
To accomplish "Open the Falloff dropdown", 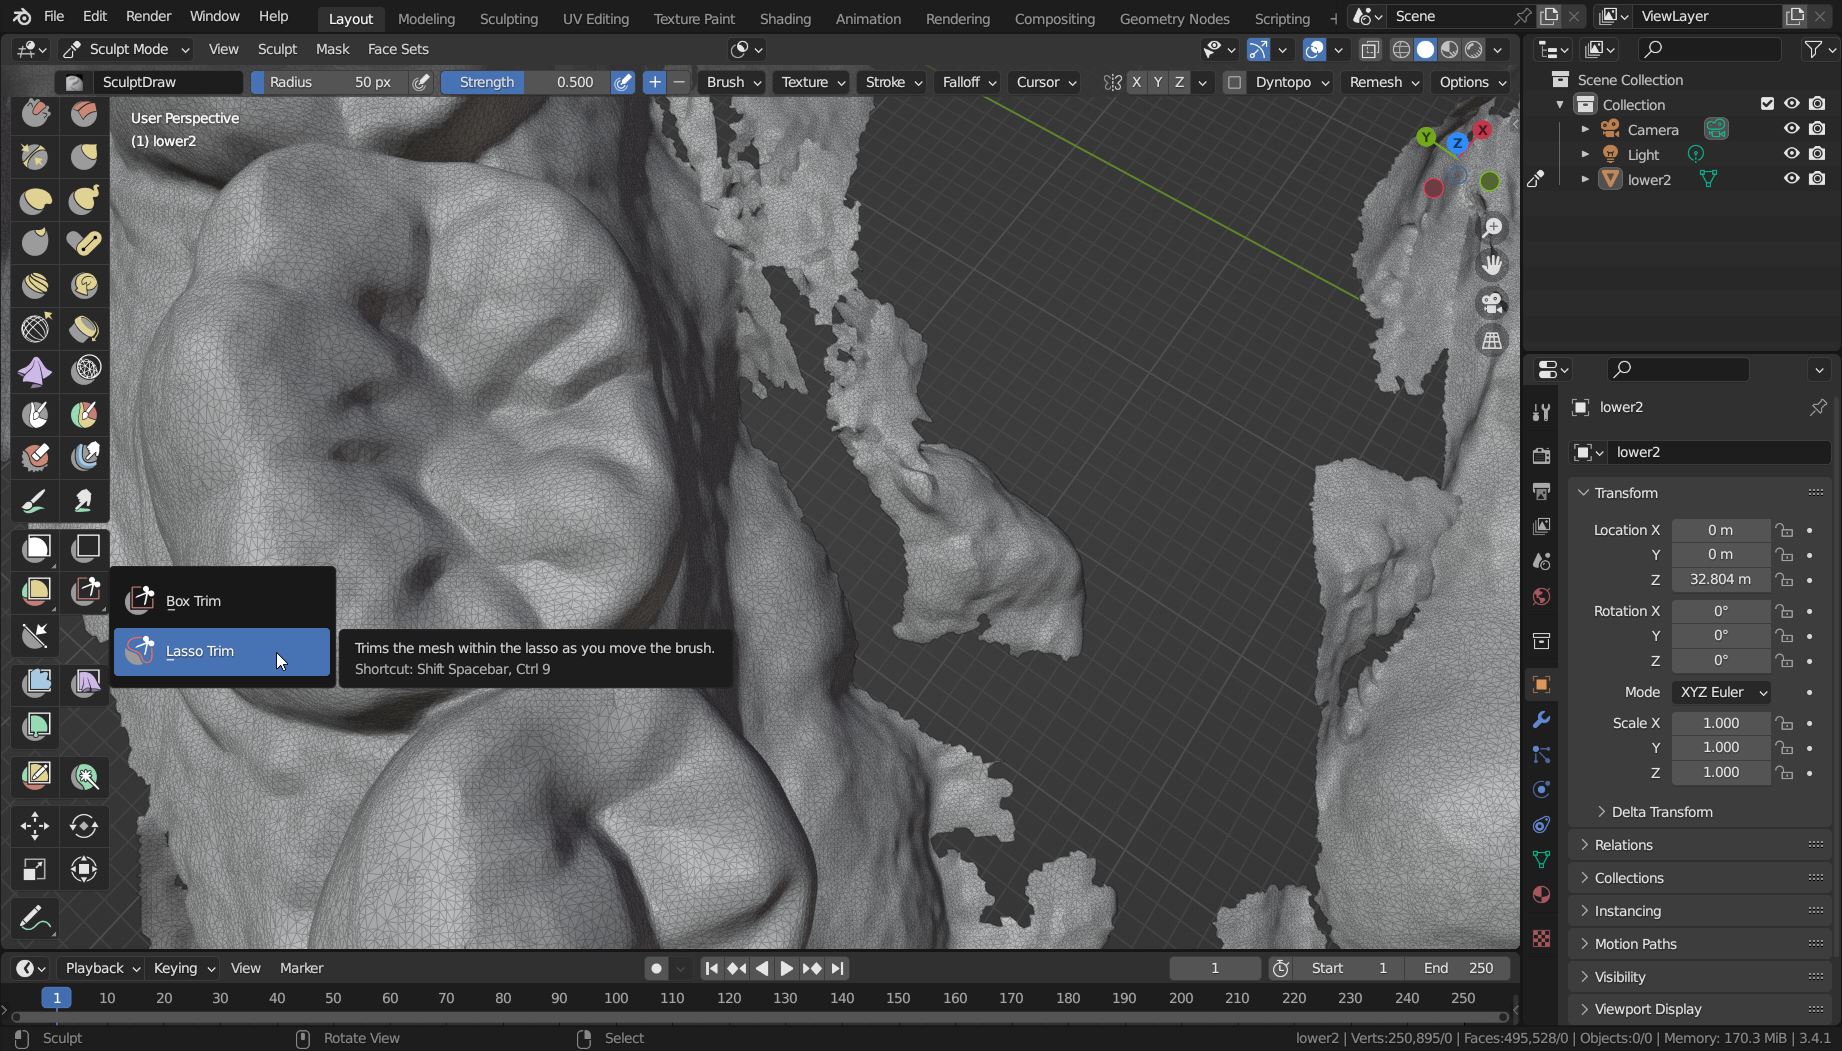I will 969,82.
